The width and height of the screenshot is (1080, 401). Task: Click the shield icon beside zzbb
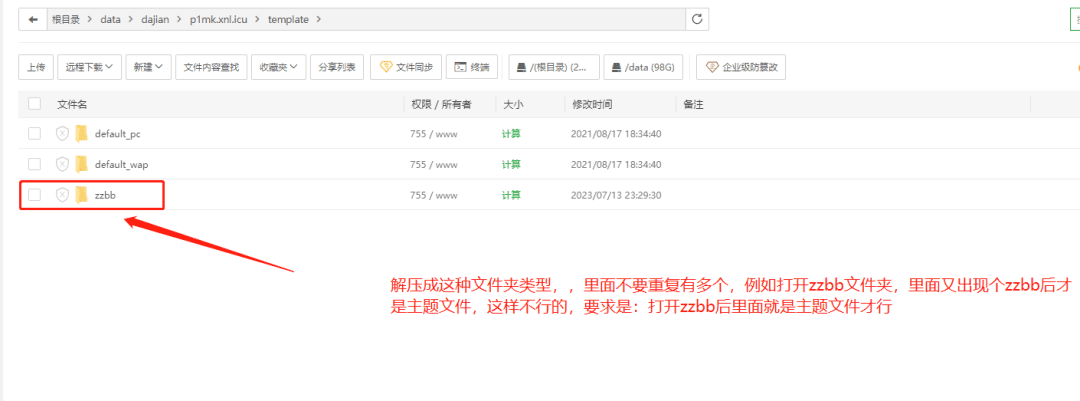coord(62,195)
